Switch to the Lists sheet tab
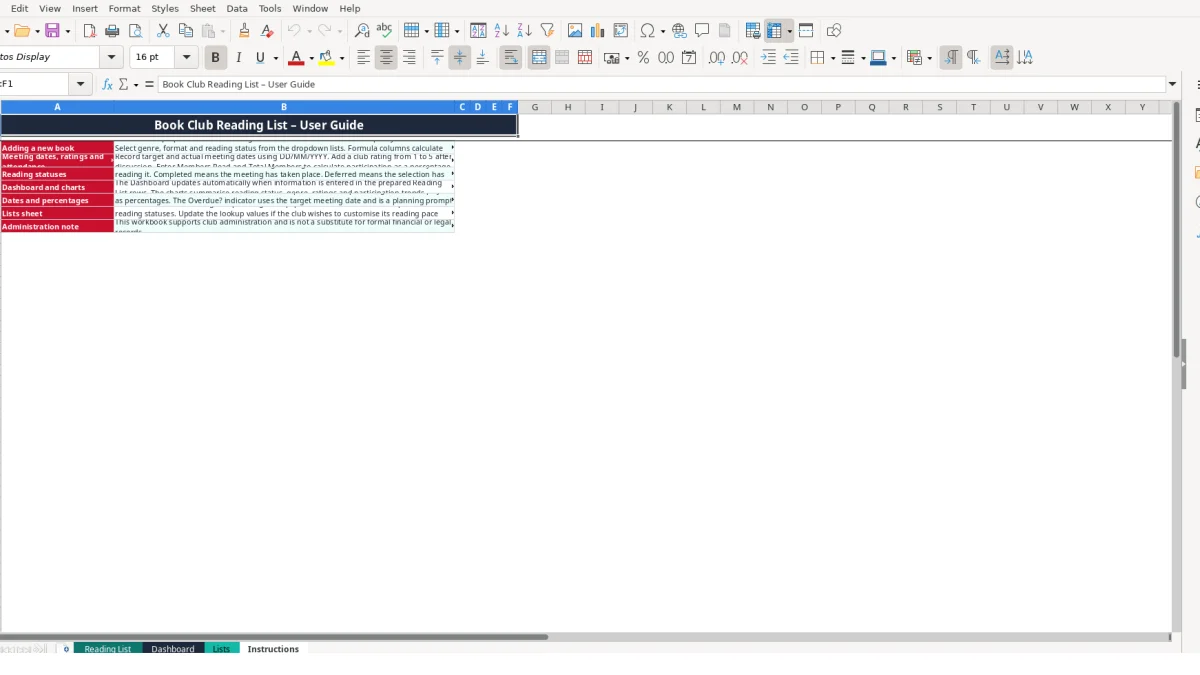This screenshot has height=675, width=1200. coord(221,649)
